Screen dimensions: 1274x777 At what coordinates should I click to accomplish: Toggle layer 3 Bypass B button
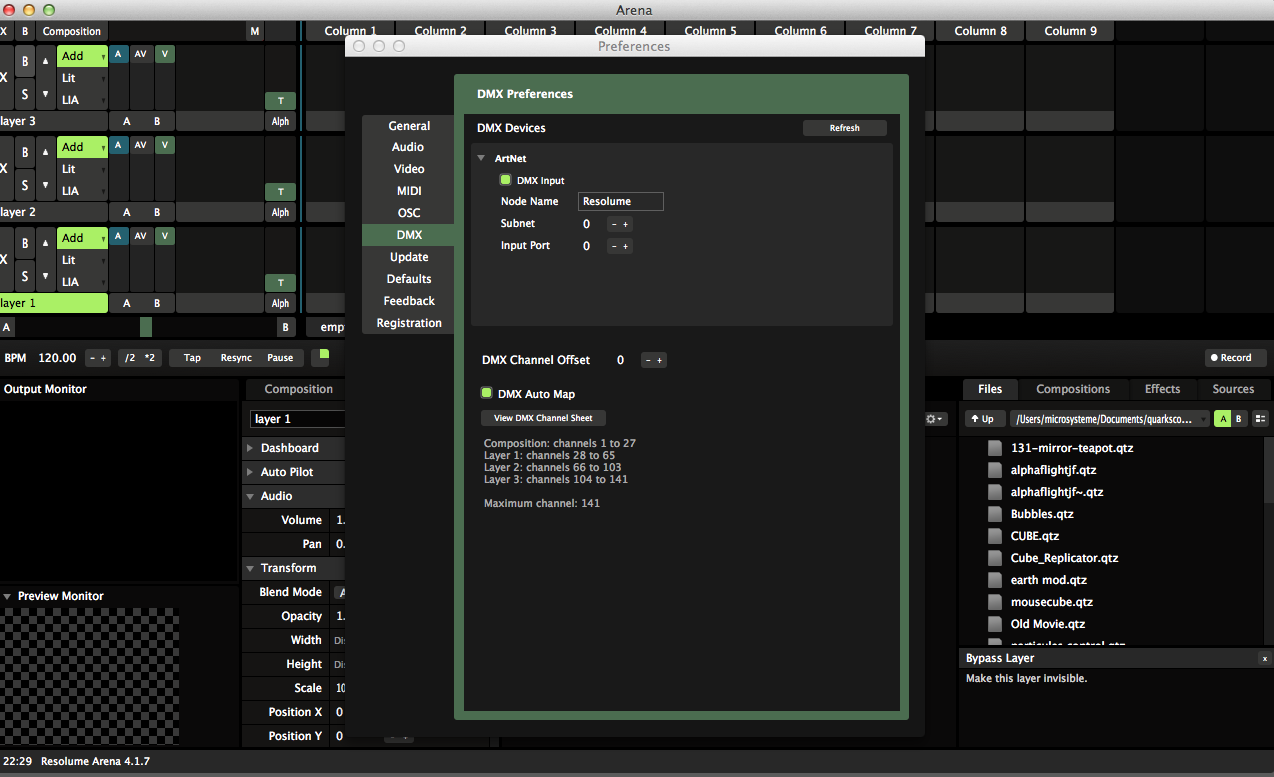tap(25, 61)
